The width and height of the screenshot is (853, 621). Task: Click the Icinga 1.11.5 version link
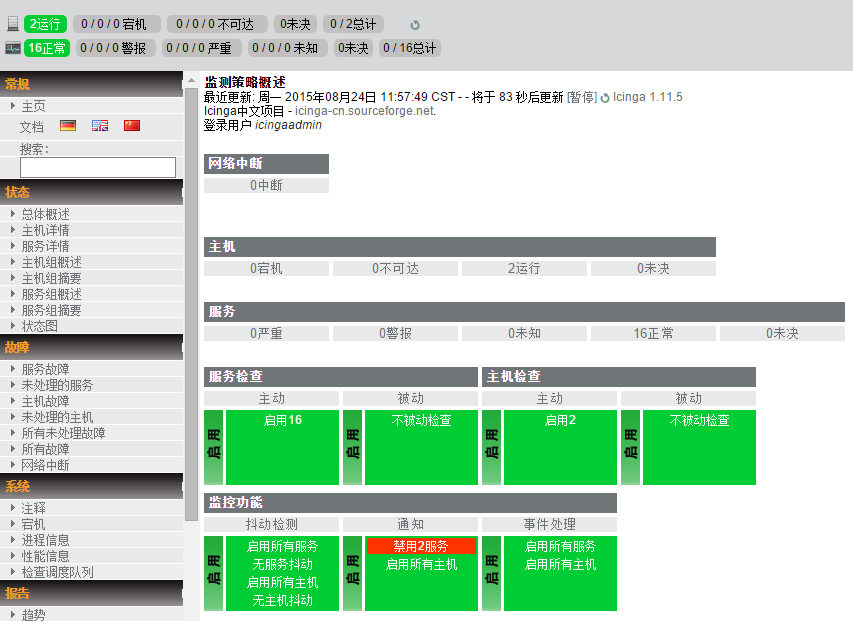coord(647,97)
